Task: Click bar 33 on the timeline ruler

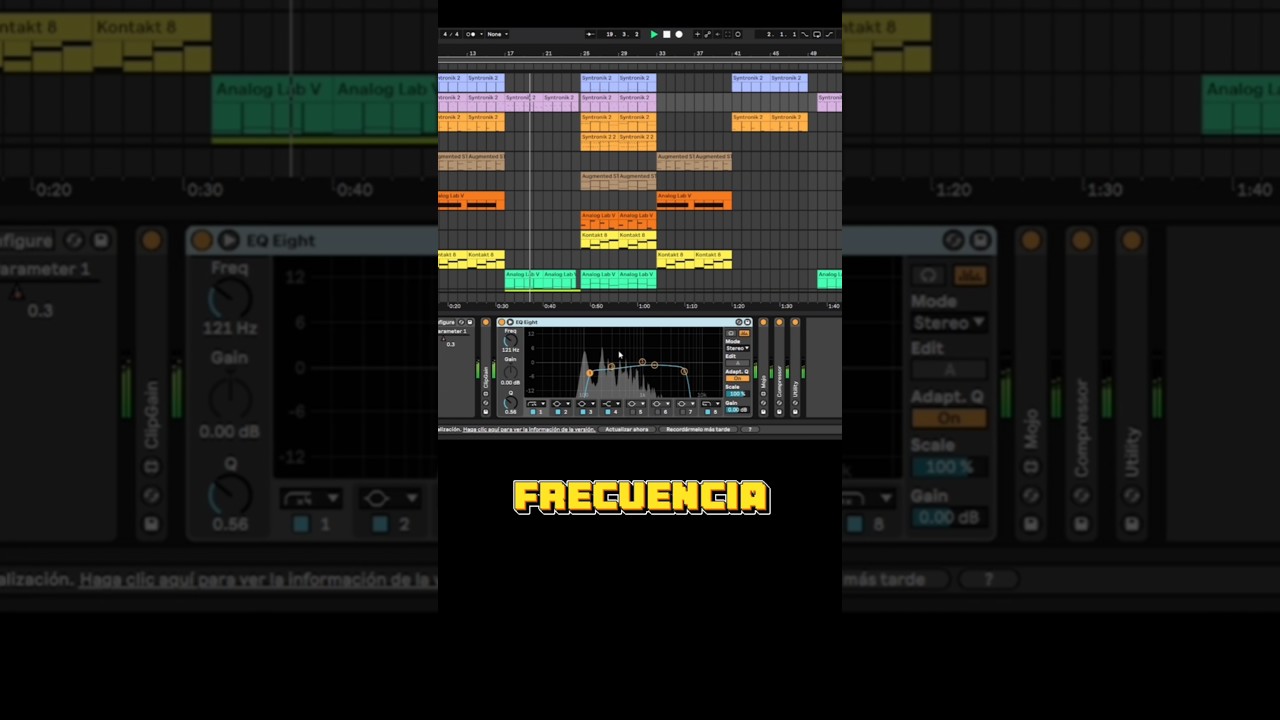Action: (x=662, y=53)
